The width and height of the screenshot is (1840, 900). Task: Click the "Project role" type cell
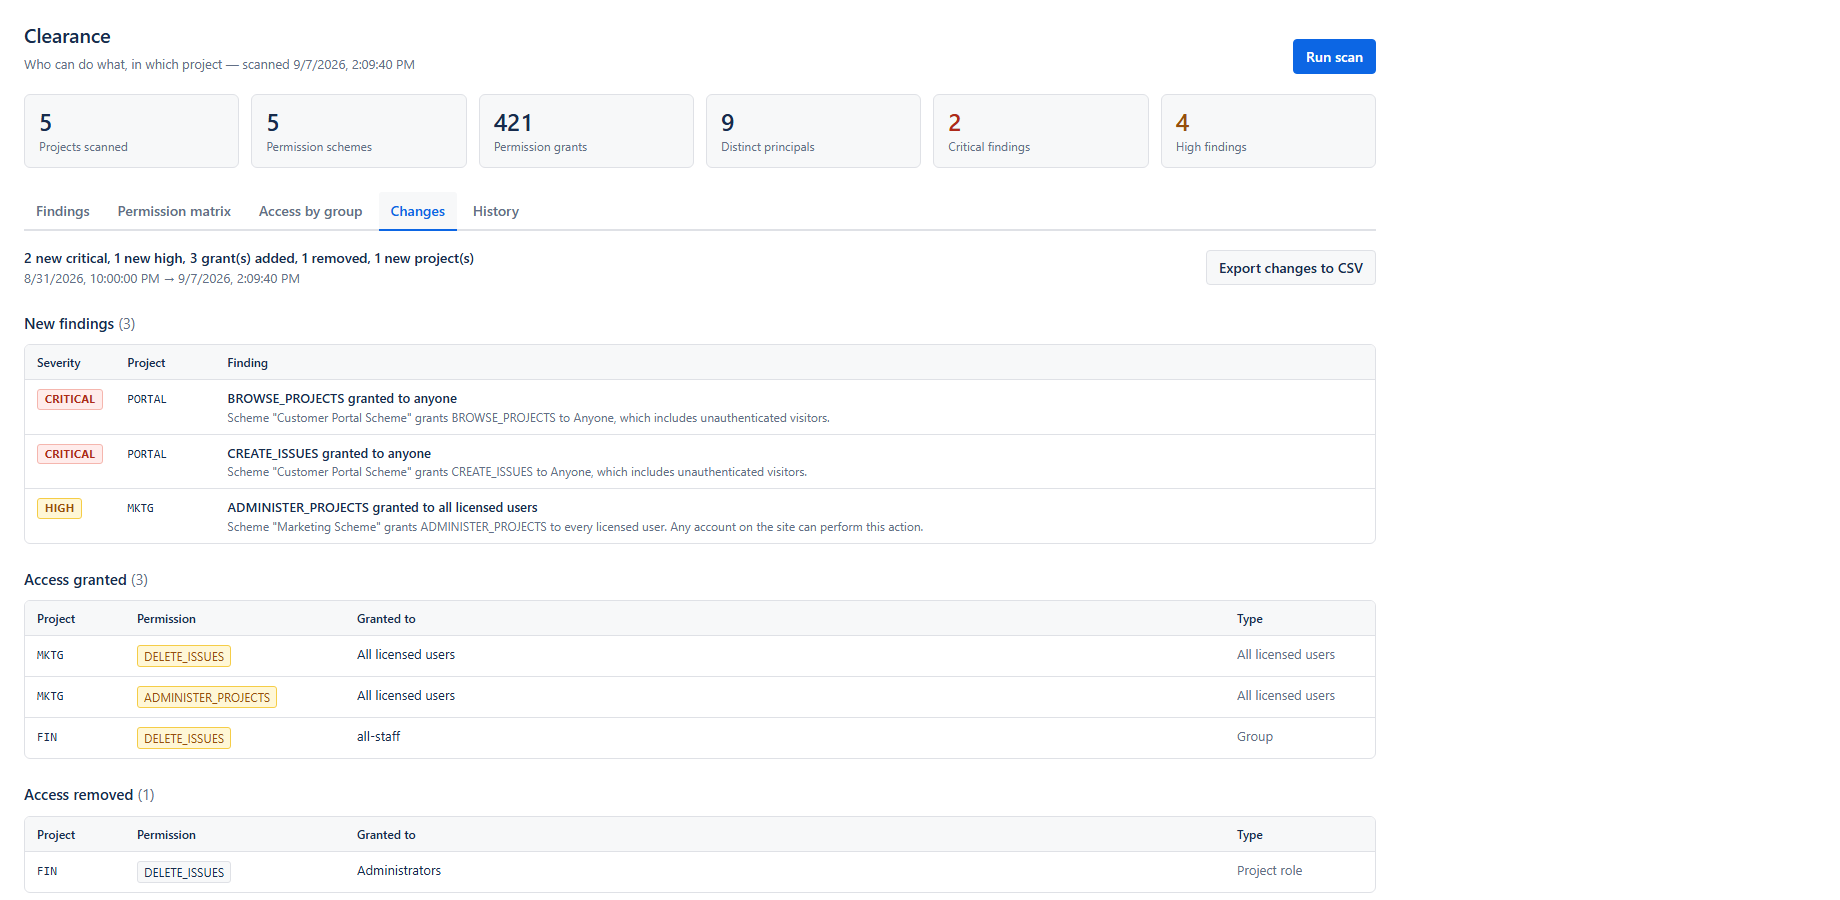1269,871
